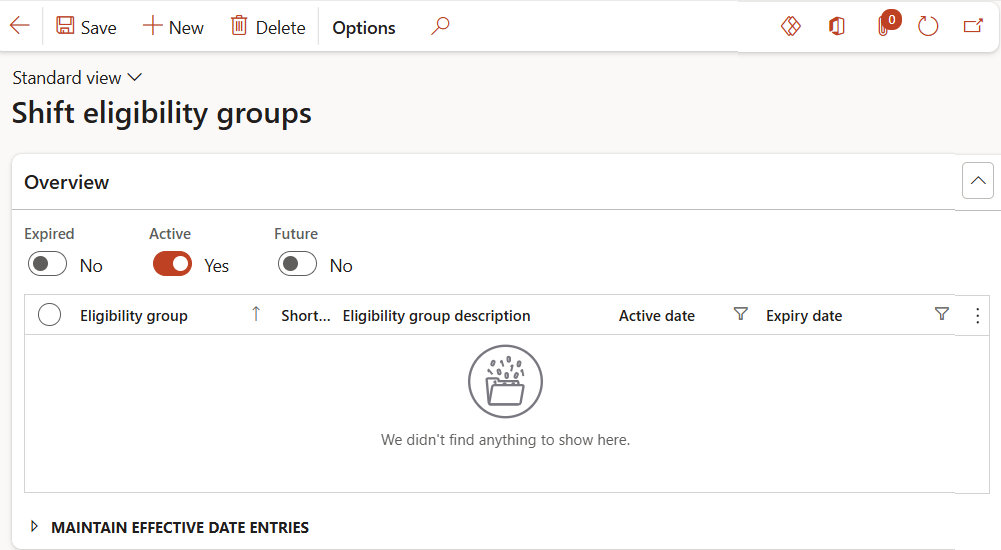Viewport: 1001px width, 550px height.
Task: Refresh the page
Action: click(x=928, y=26)
